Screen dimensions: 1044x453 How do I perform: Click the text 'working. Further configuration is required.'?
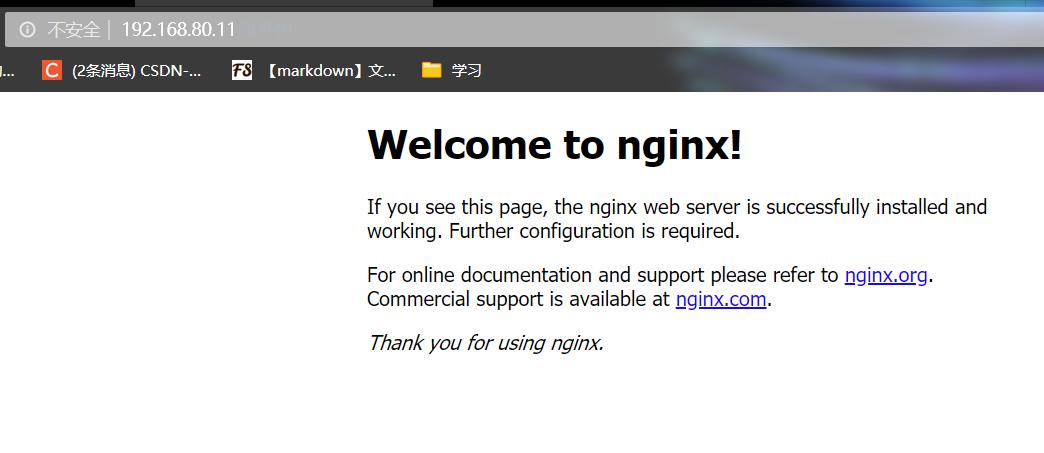(x=553, y=231)
